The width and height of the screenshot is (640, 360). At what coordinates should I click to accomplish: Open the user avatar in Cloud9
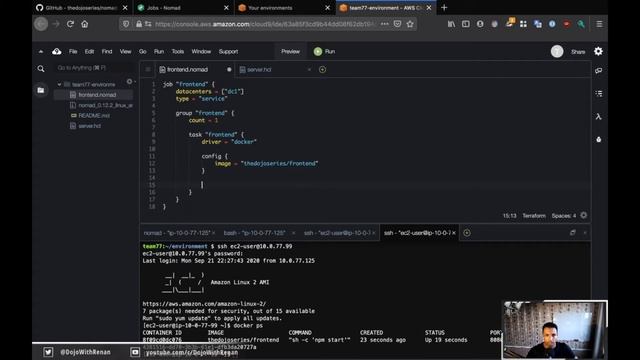point(557,51)
